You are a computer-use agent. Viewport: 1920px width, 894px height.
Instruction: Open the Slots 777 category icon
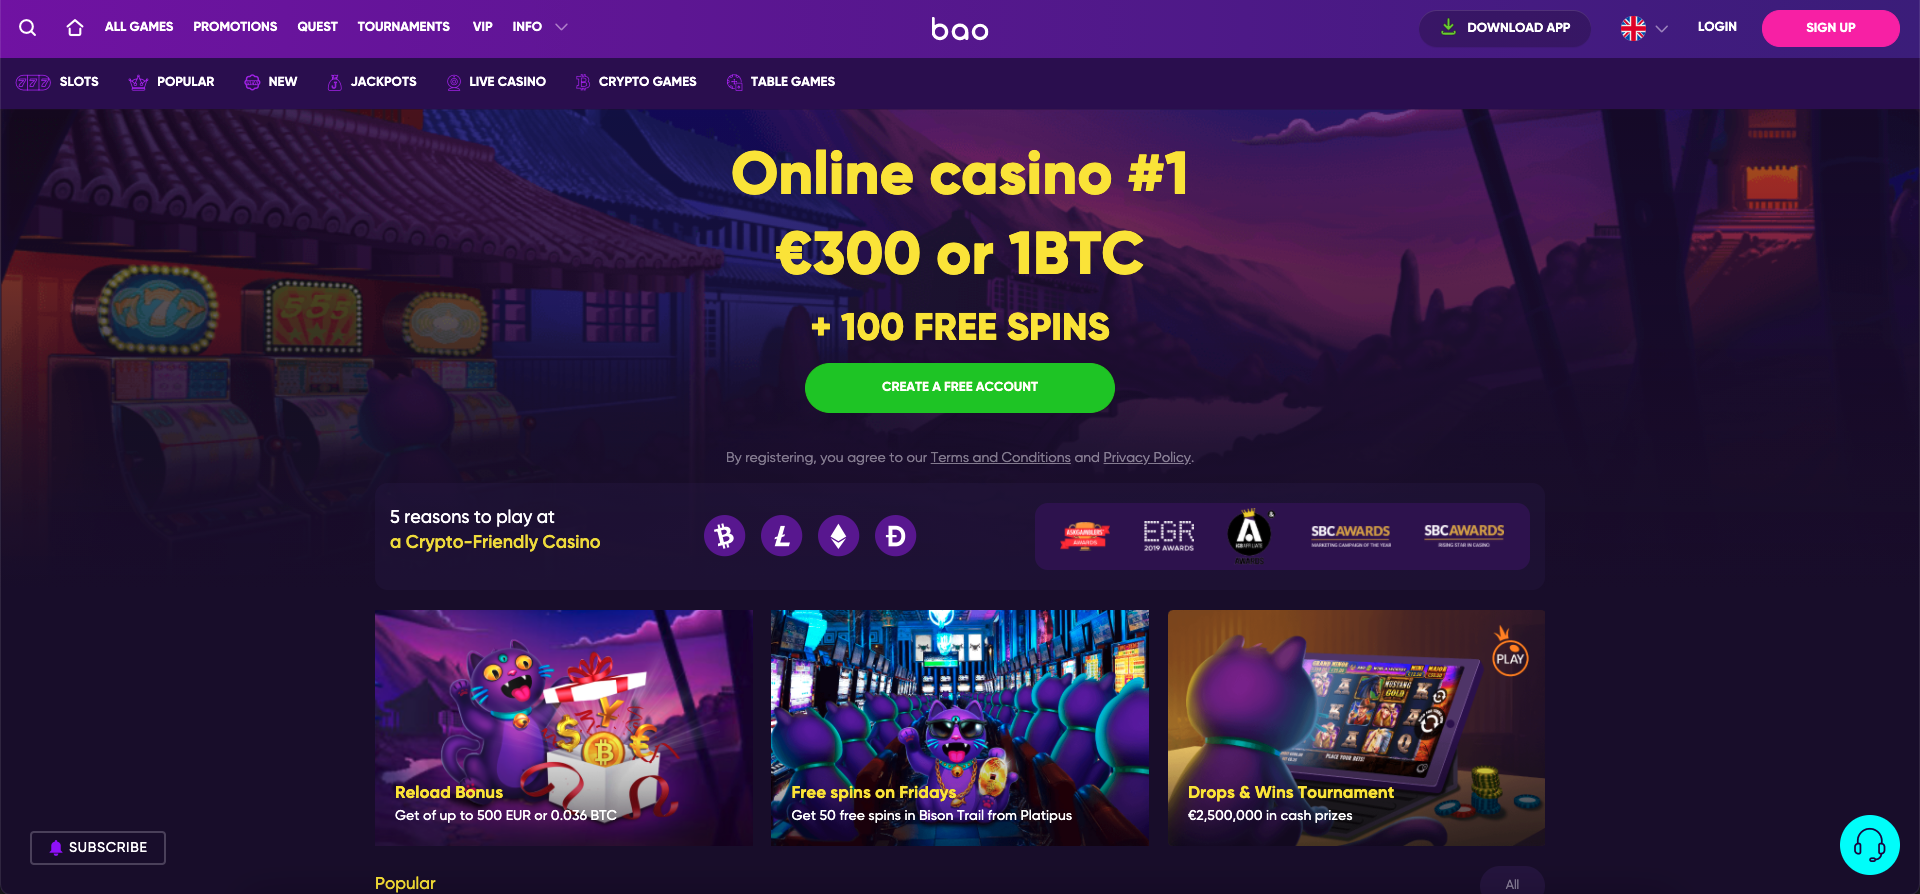(x=33, y=82)
